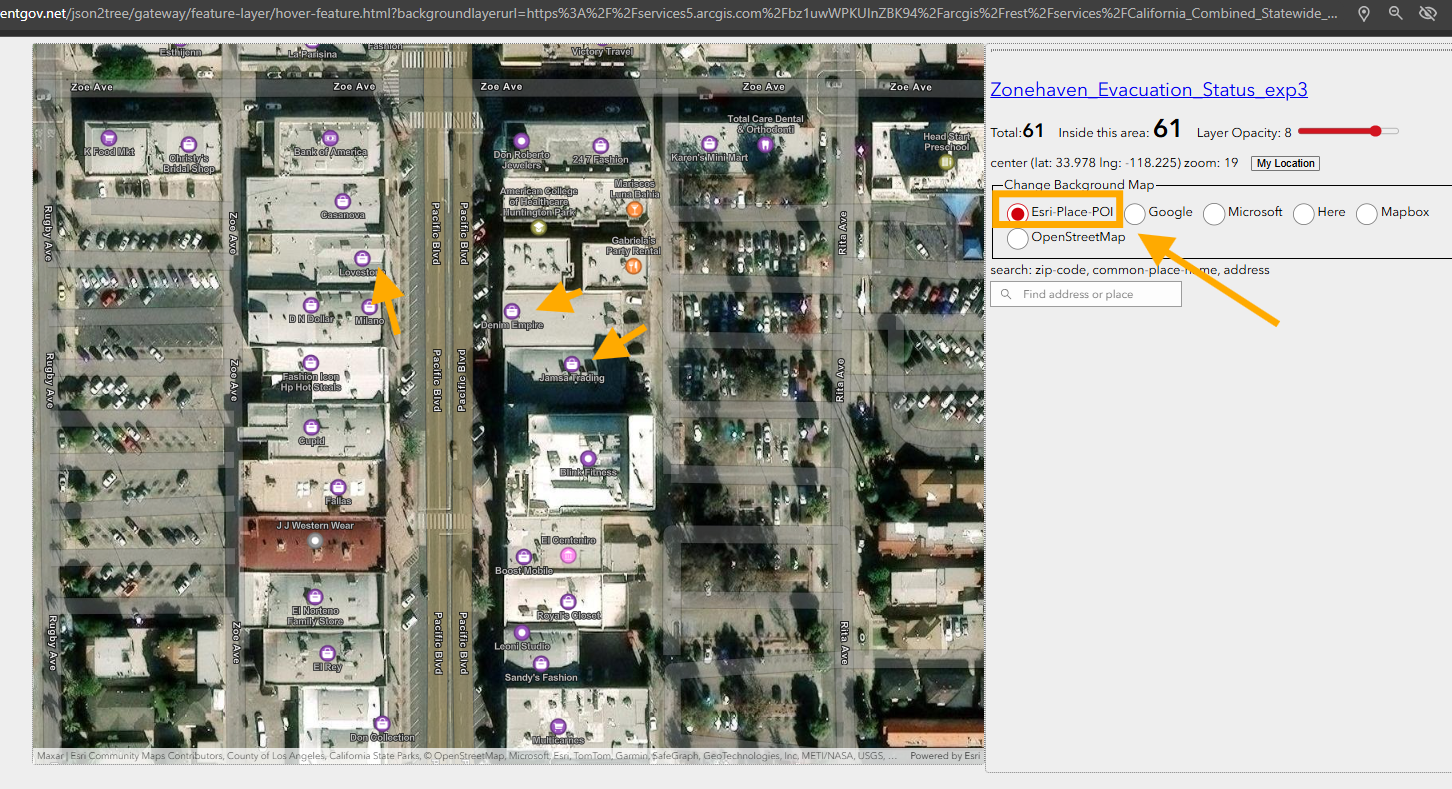Open the Multicarnes store marker

pyautogui.click(x=558, y=726)
